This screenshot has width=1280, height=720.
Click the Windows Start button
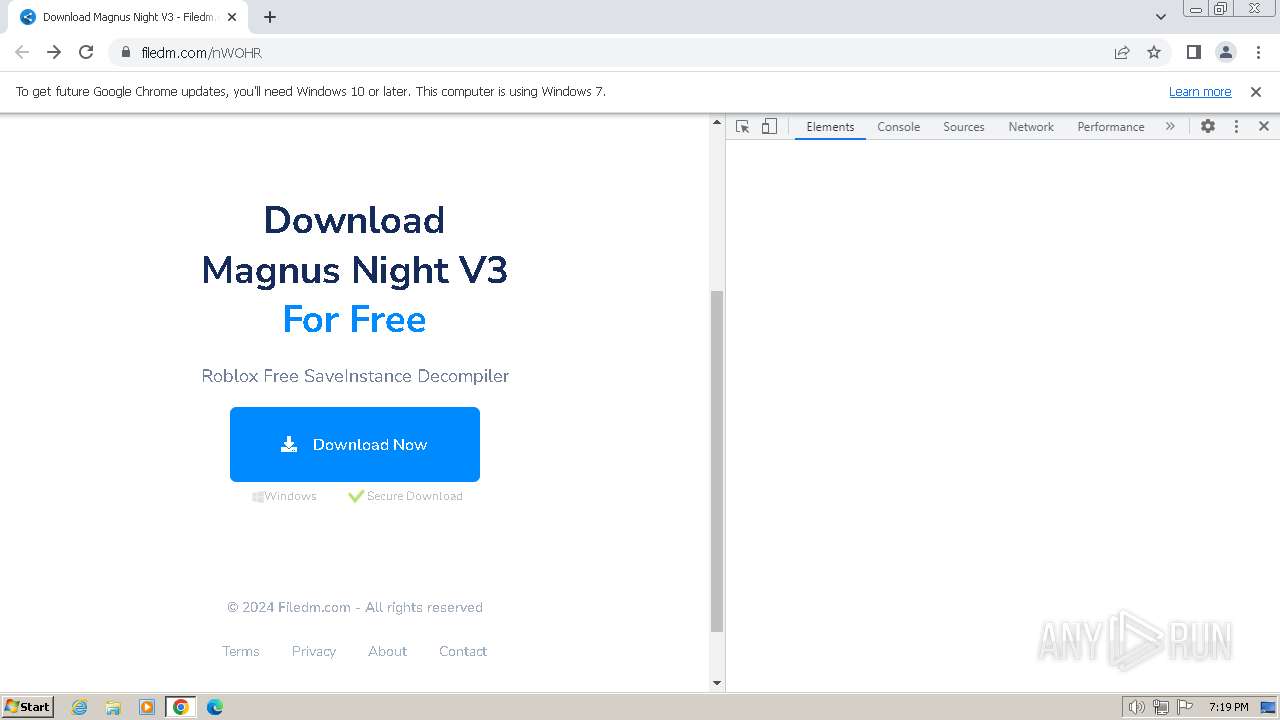[28, 706]
